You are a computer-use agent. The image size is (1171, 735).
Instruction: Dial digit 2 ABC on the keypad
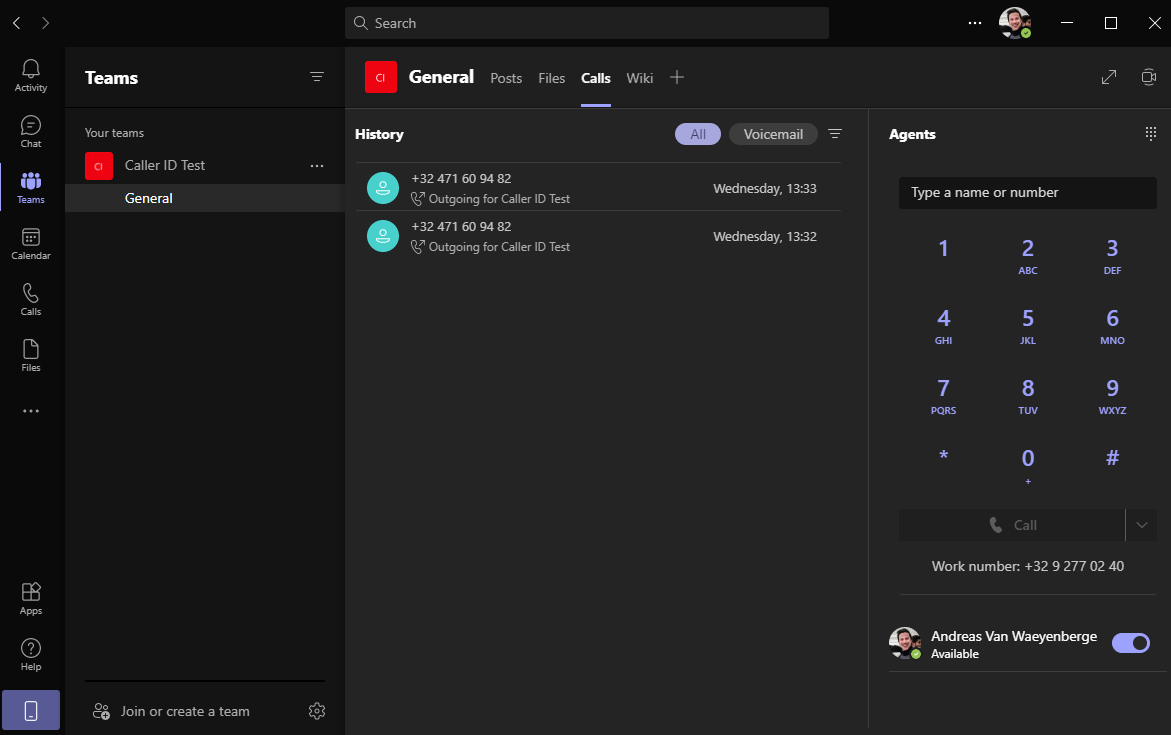click(x=1028, y=255)
